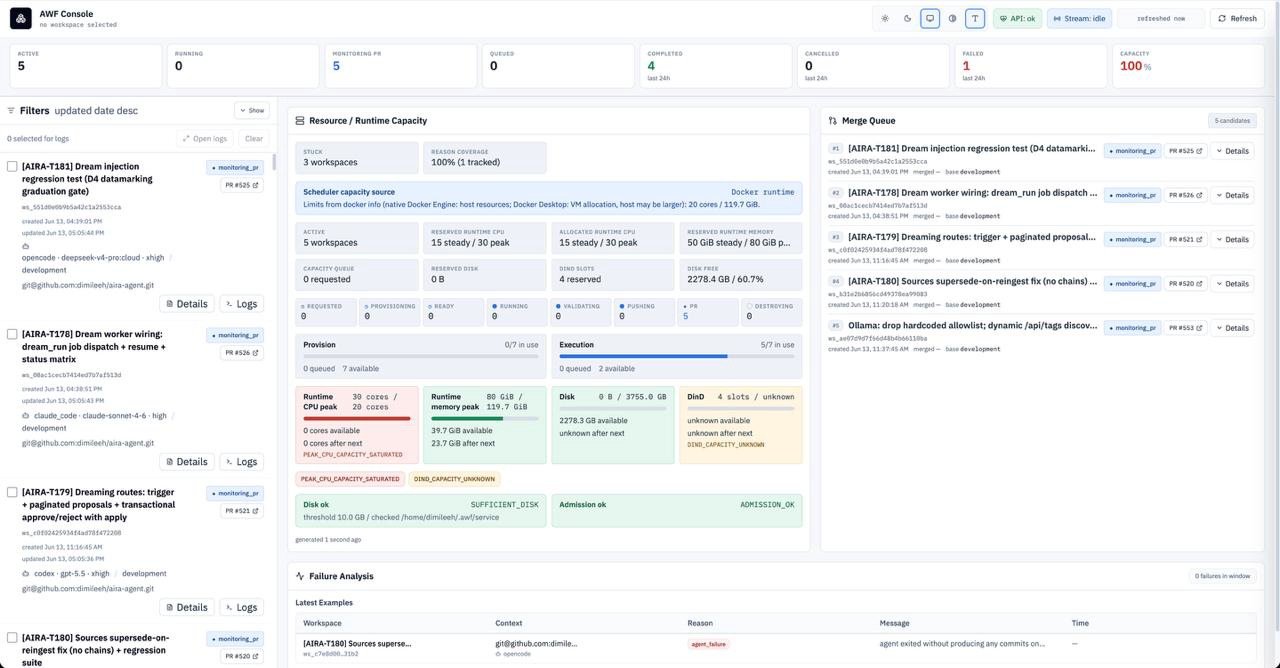The width and height of the screenshot is (1280, 668).
Task: Click the PEAK_CPU_CAPACITY_SATURATED tag
Action: [350, 479]
